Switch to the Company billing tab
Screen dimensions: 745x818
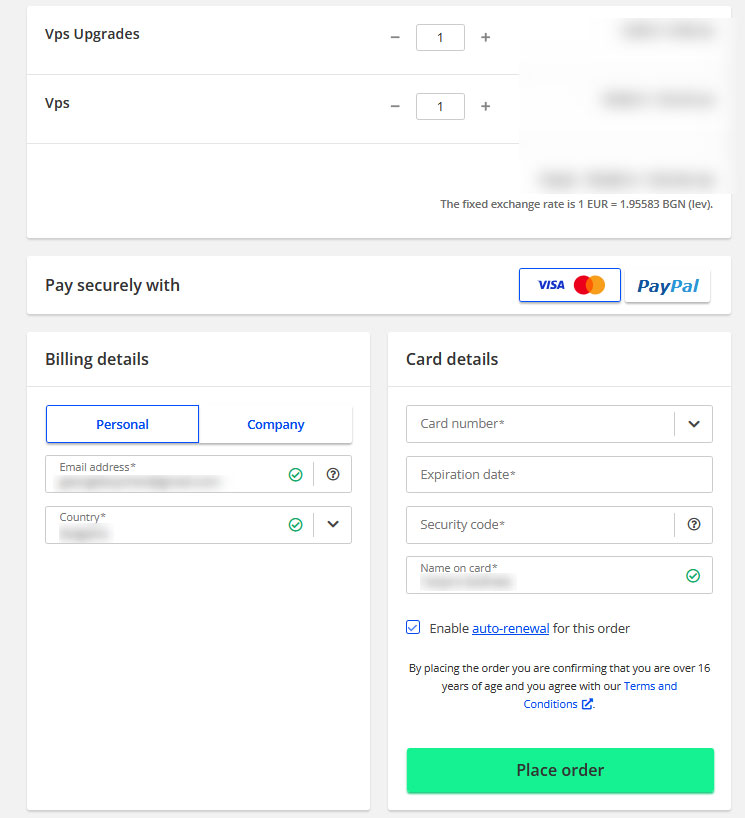pos(276,424)
